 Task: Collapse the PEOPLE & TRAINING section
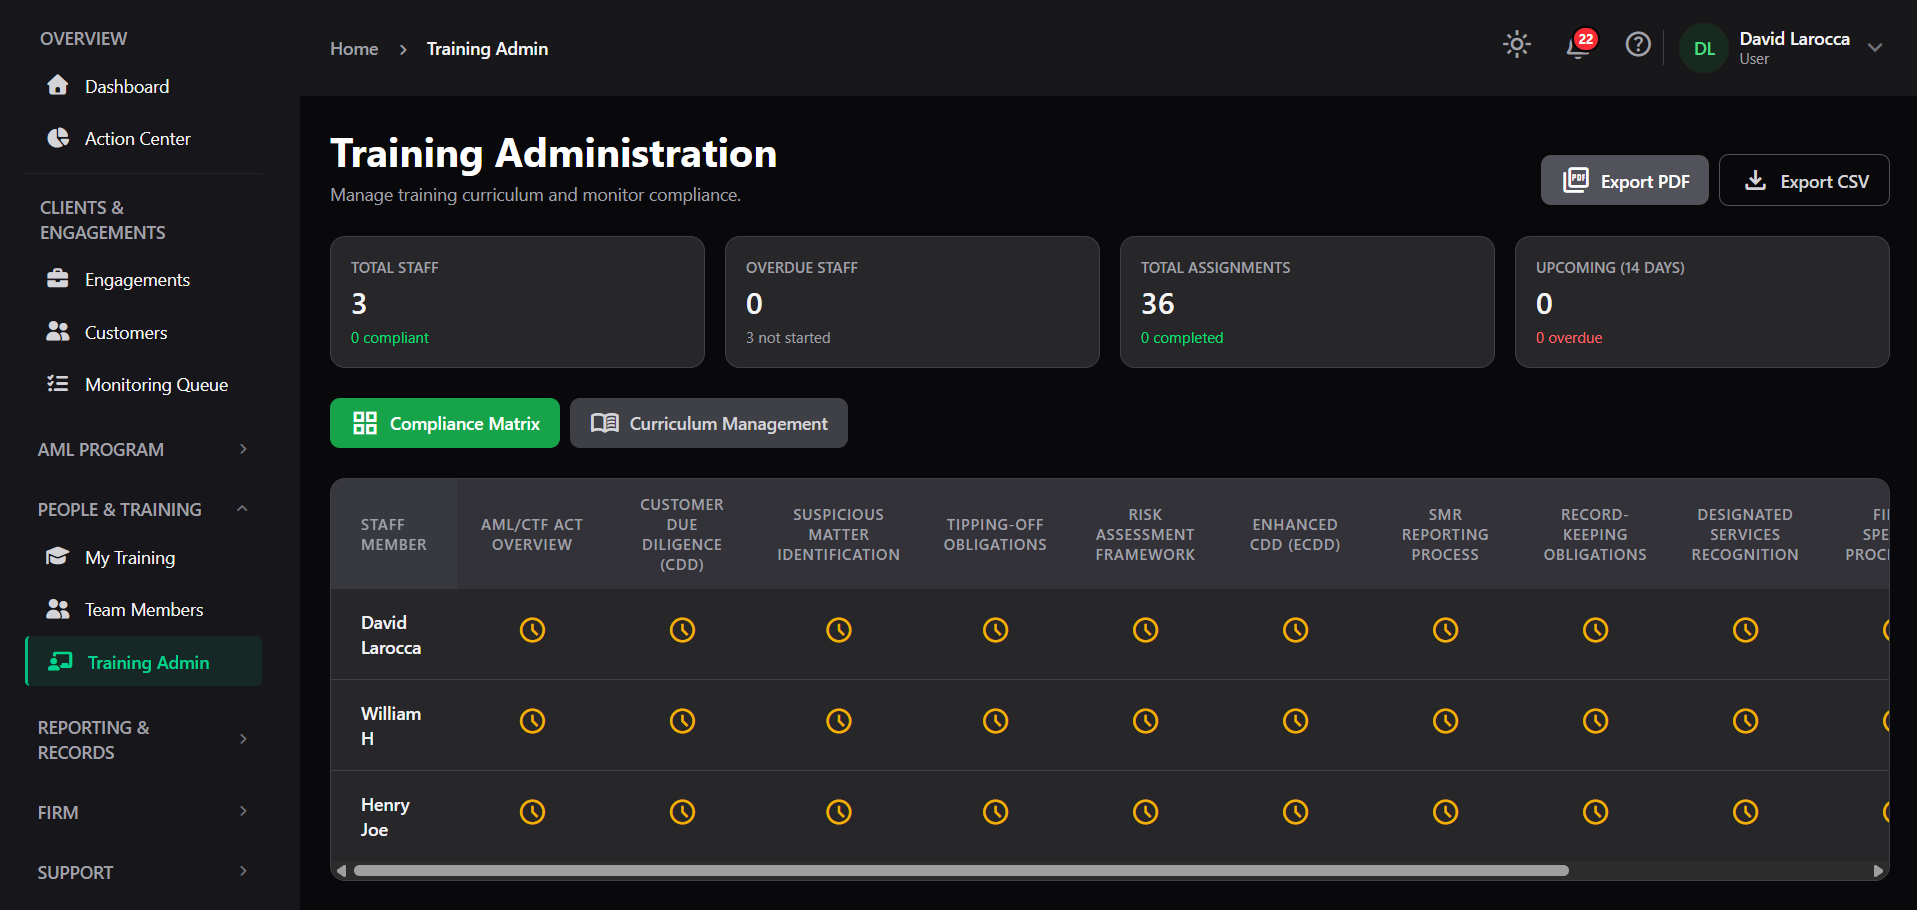tap(143, 509)
